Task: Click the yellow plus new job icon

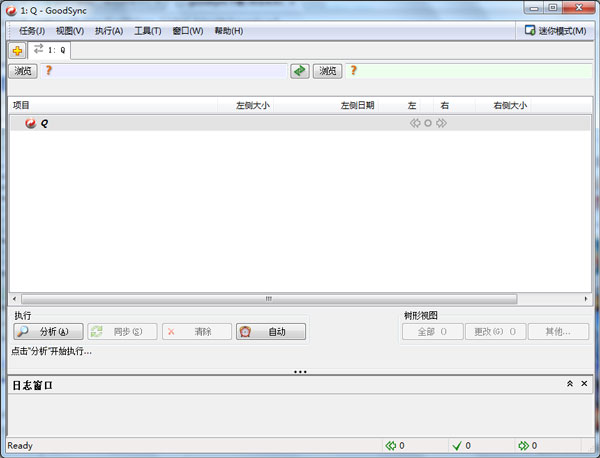Action: pyautogui.click(x=17, y=51)
